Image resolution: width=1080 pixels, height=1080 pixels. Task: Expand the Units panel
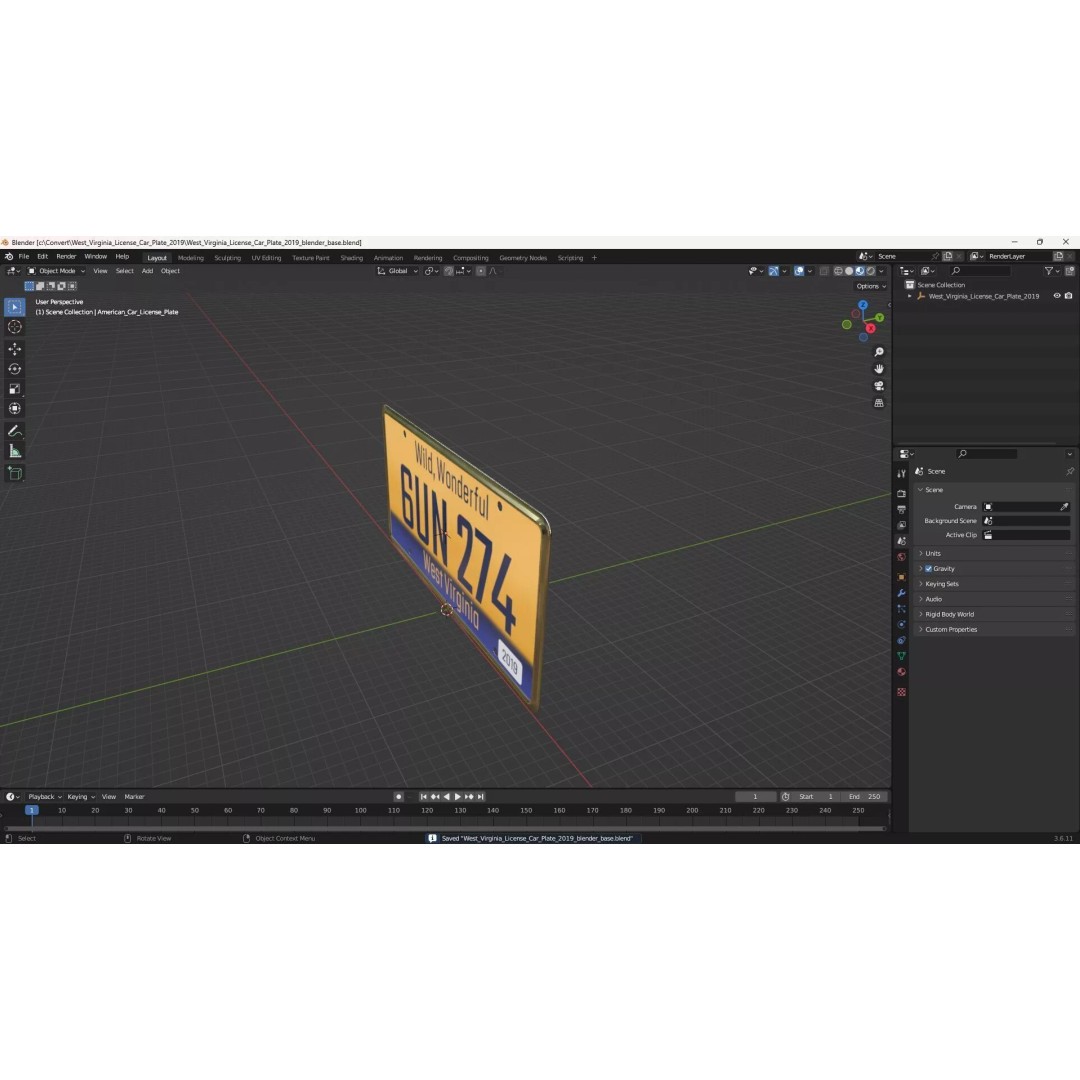click(995, 554)
